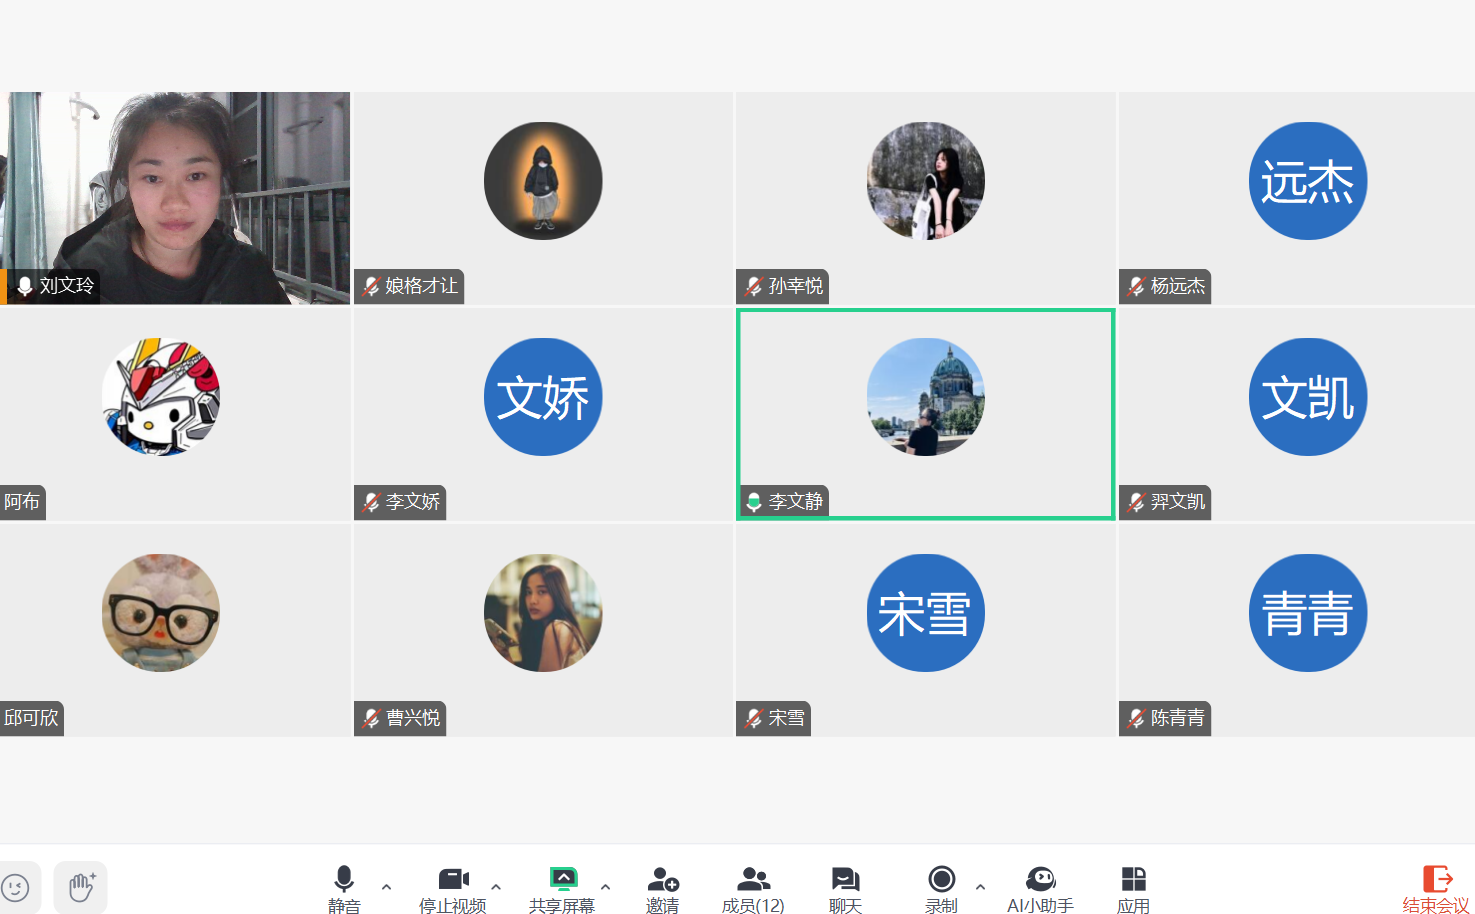Viewport: 1475px width, 914px height.
Task: Select the 李文静 speaker video tile
Action: pyautogui.click(x=926, y=414)
